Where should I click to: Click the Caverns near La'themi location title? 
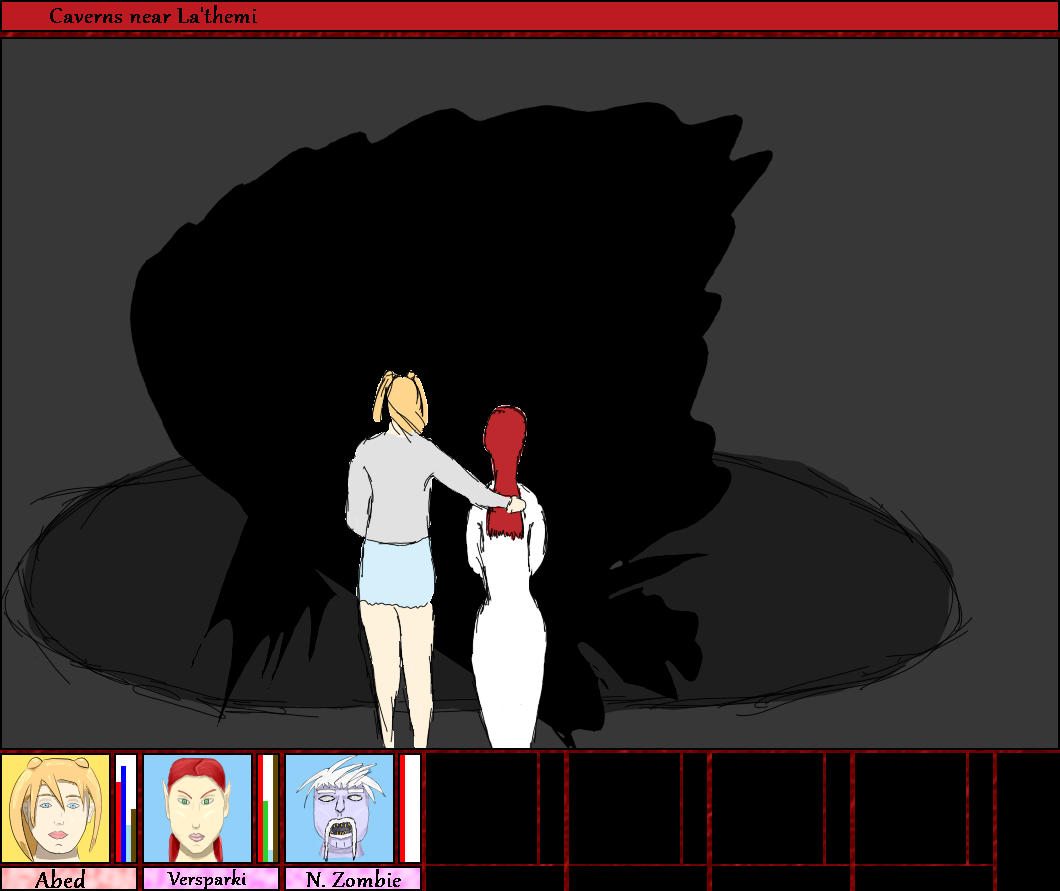coord(153,16)
